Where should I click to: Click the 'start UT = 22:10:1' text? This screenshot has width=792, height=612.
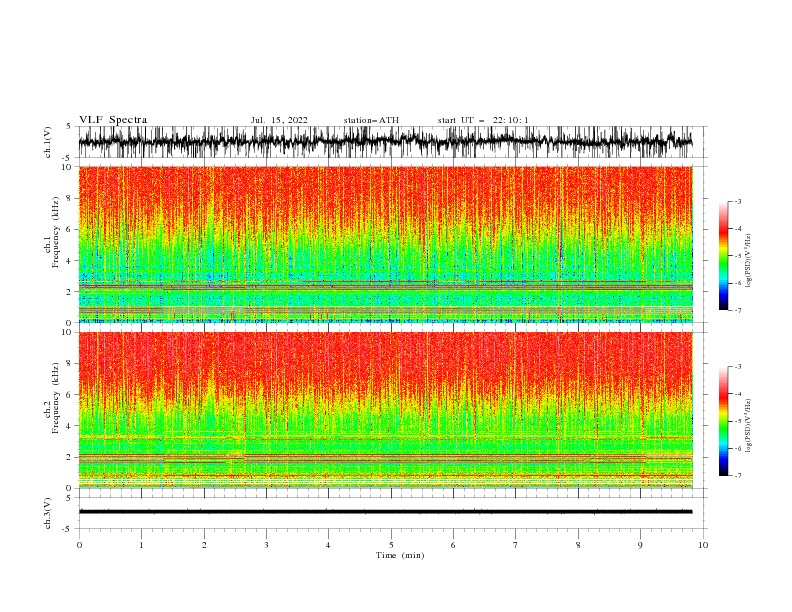click(x=483, y=120)
